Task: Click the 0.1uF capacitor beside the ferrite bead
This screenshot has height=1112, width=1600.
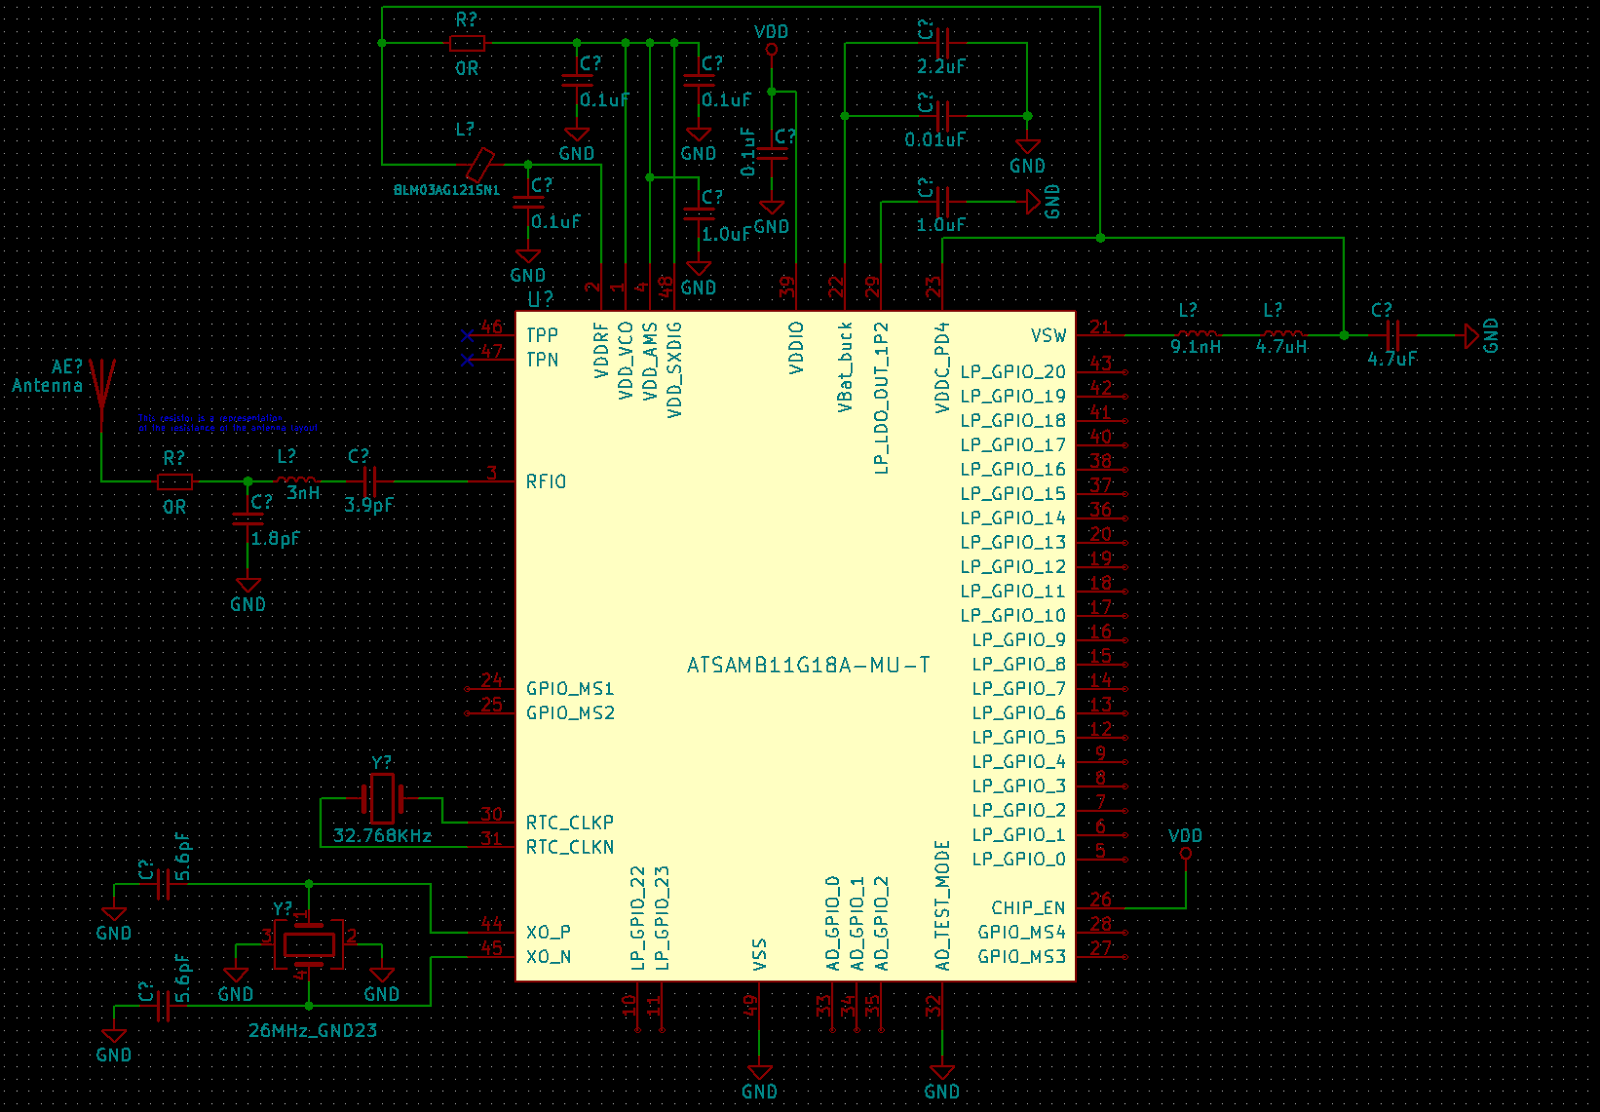Action: (528, 201)
